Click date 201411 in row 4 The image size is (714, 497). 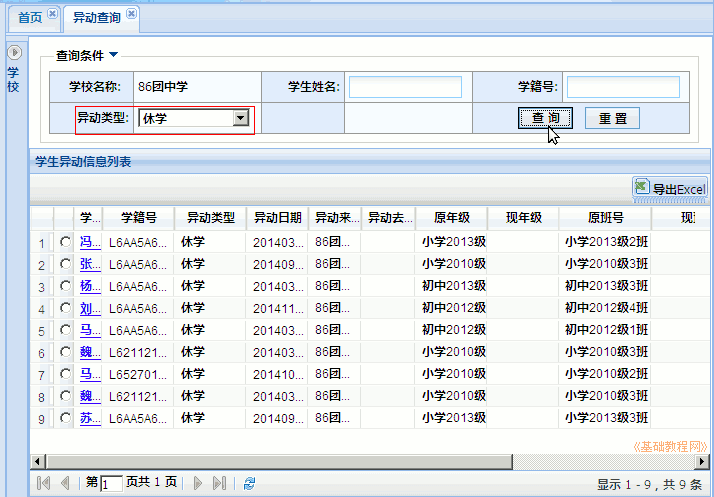(x=278, y=308)
